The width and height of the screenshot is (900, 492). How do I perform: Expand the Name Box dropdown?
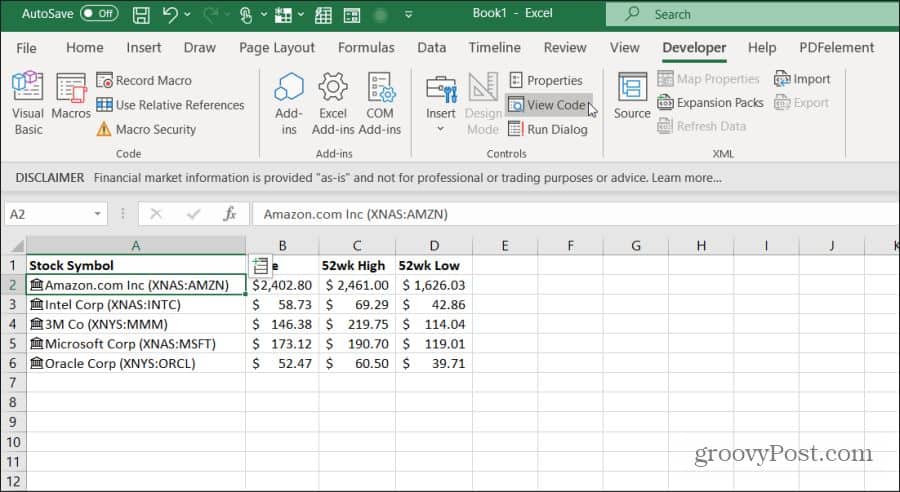[97, 214]
